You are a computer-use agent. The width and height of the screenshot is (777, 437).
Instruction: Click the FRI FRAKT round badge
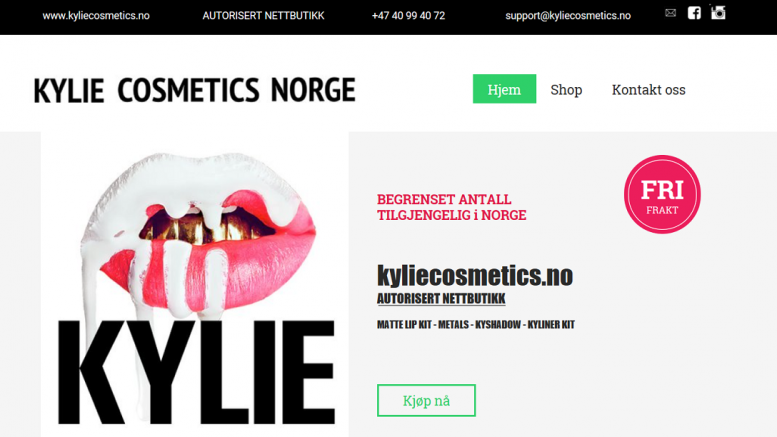[662, 194]
